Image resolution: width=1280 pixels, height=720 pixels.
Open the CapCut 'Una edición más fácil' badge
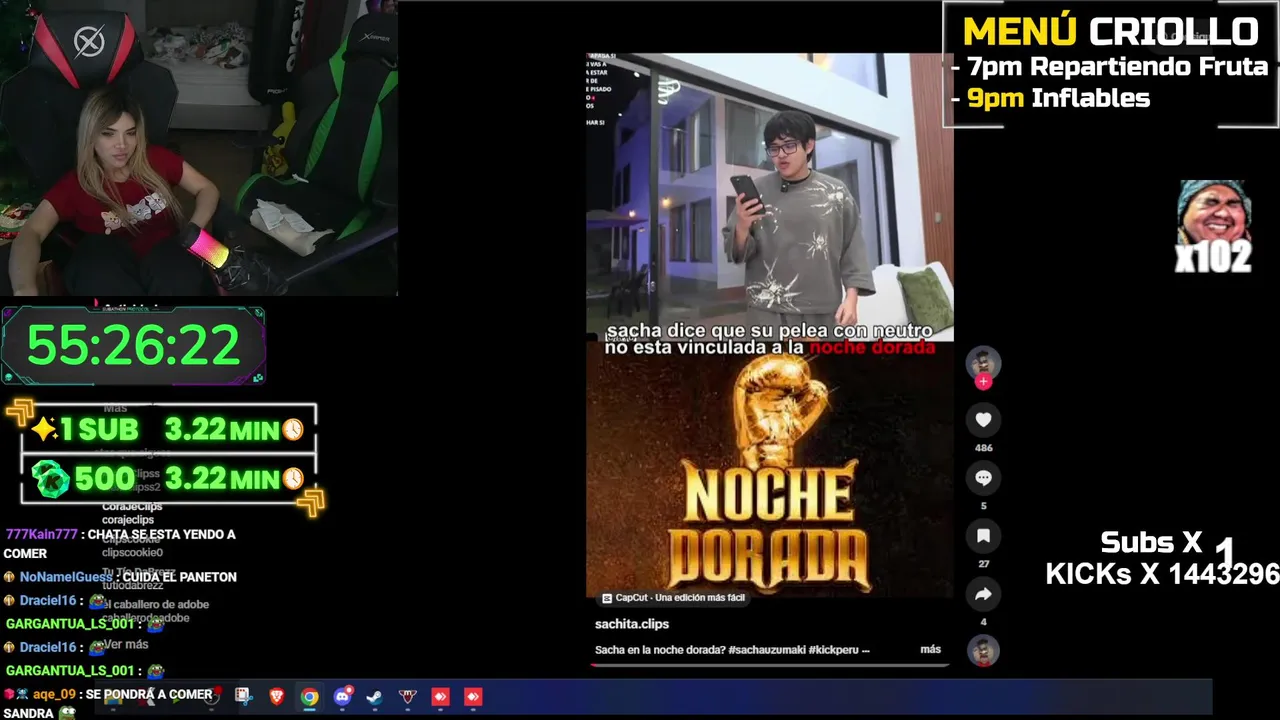click(674, 598)
